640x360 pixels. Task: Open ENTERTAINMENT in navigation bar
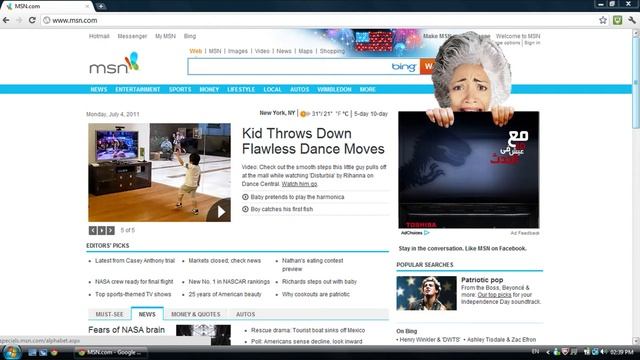coord(138,89)
